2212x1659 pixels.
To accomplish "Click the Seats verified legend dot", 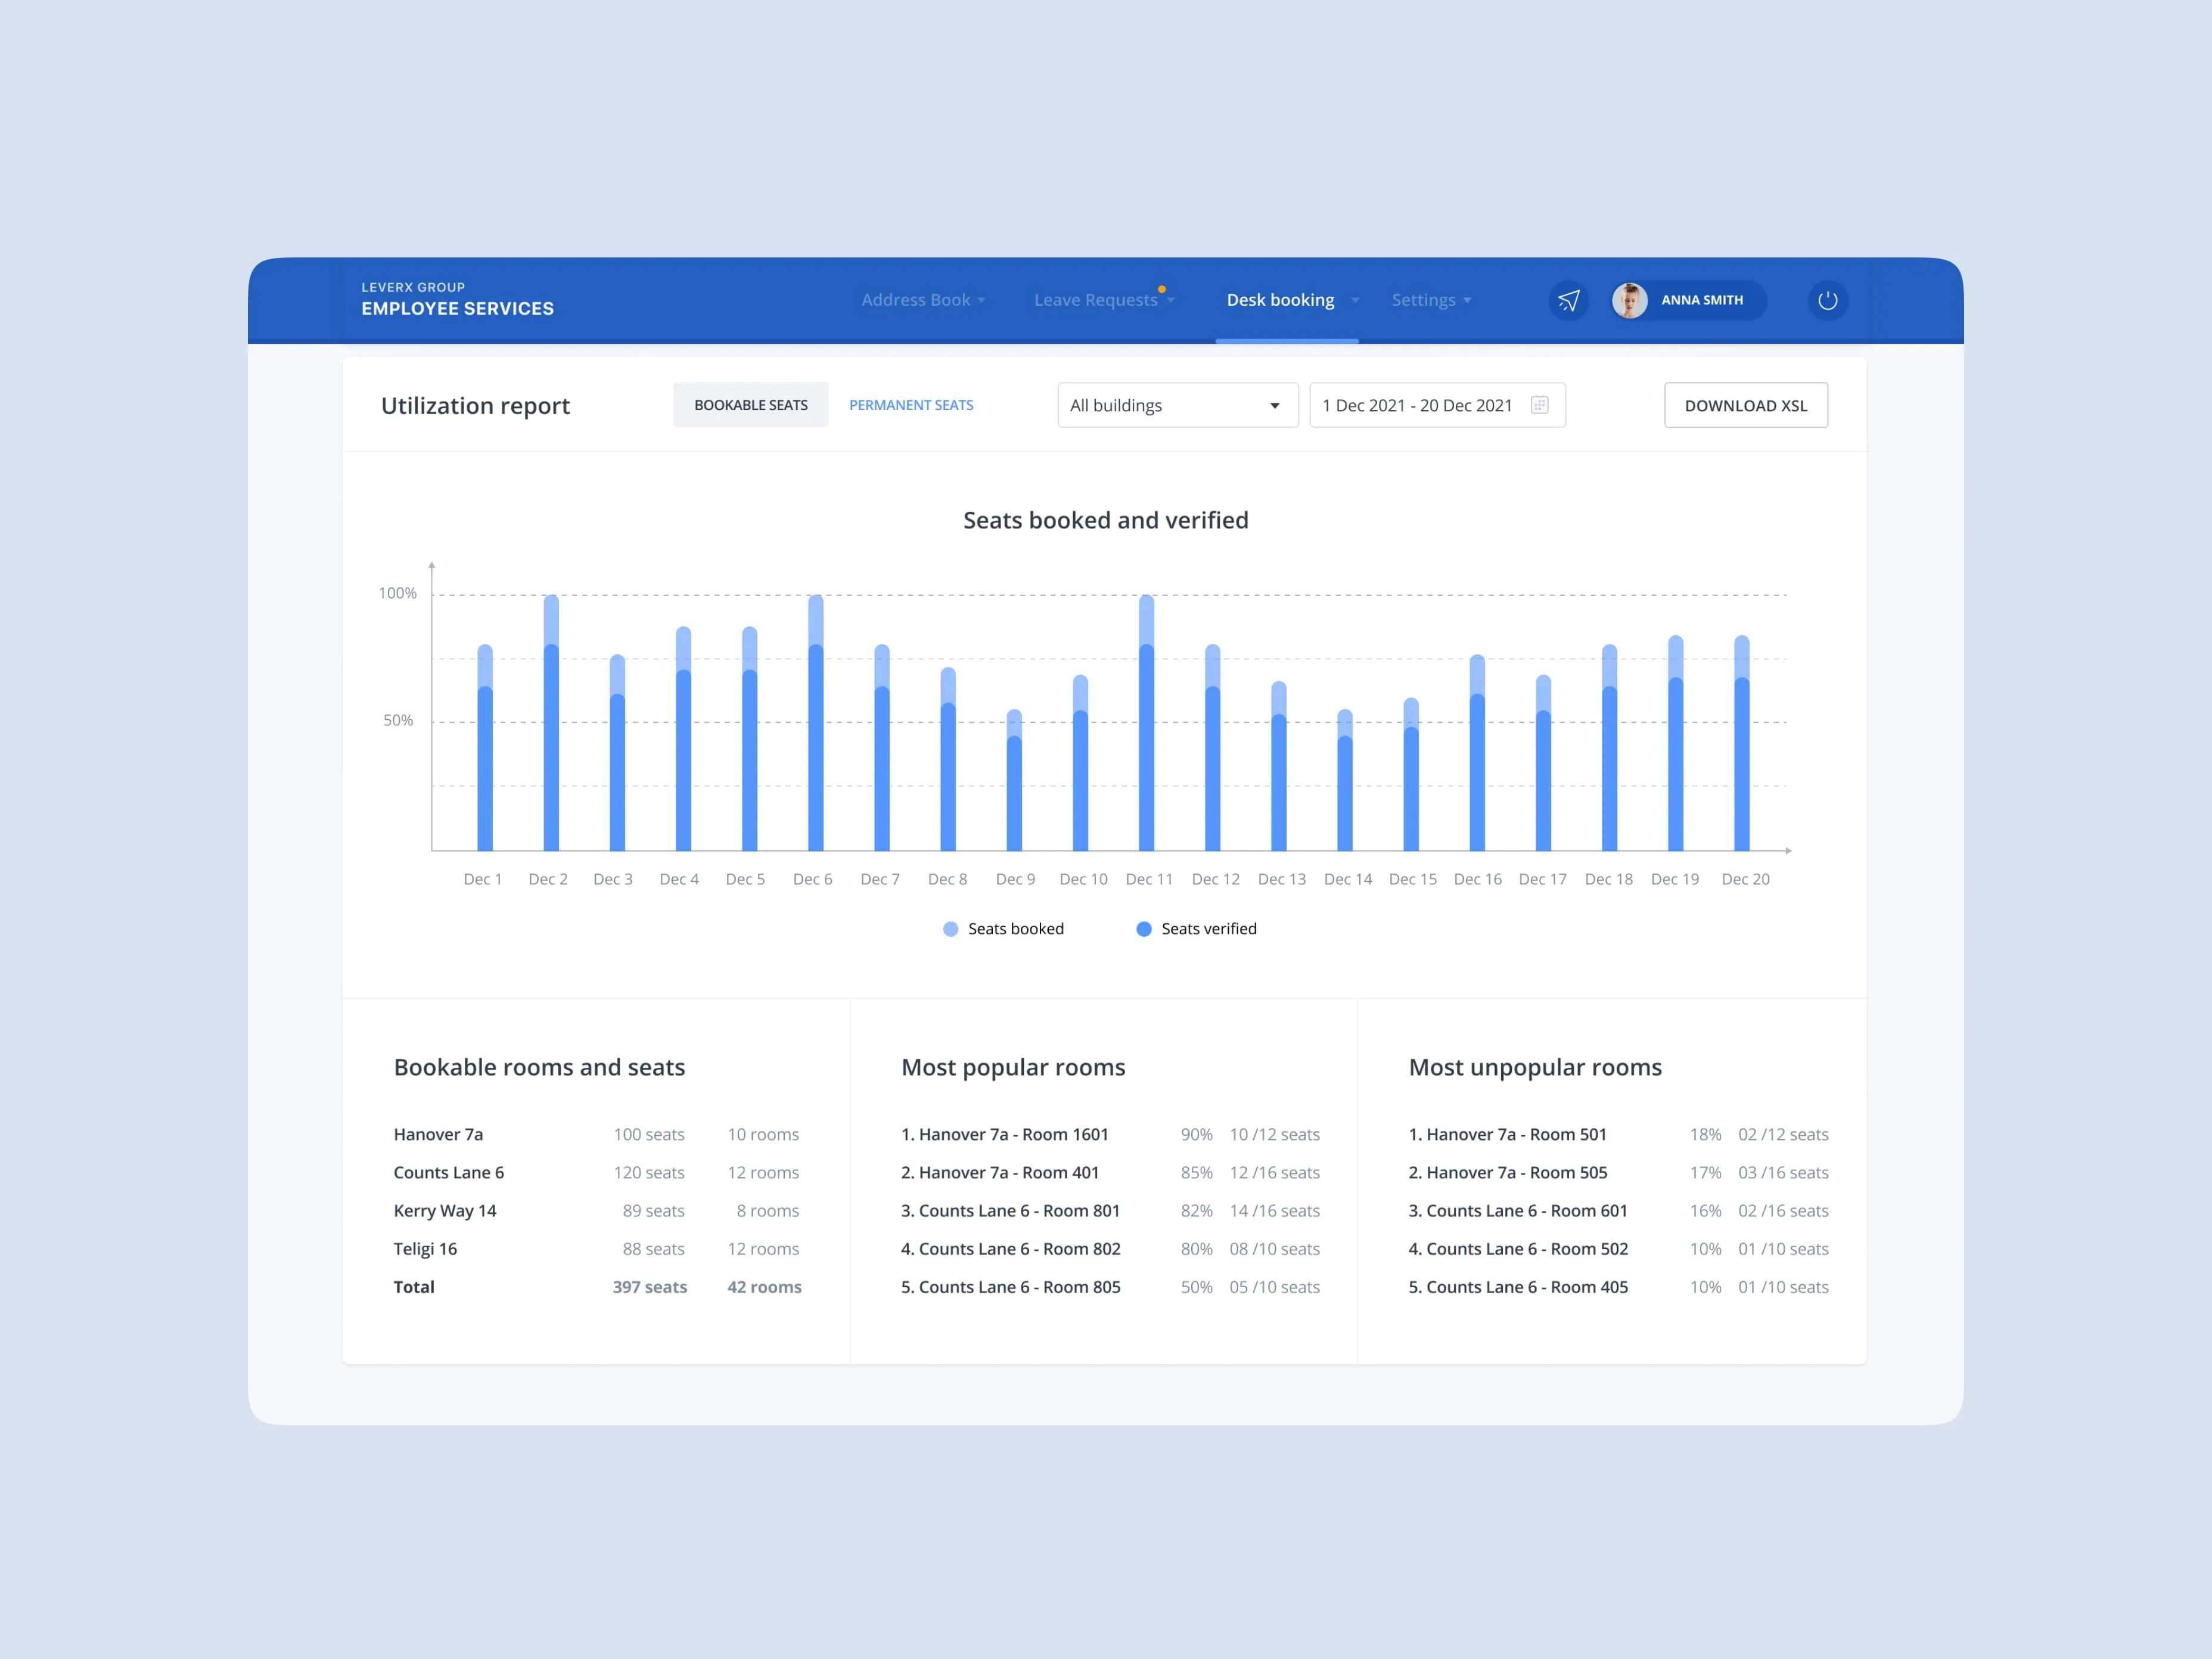I will tap(1143, 928).
